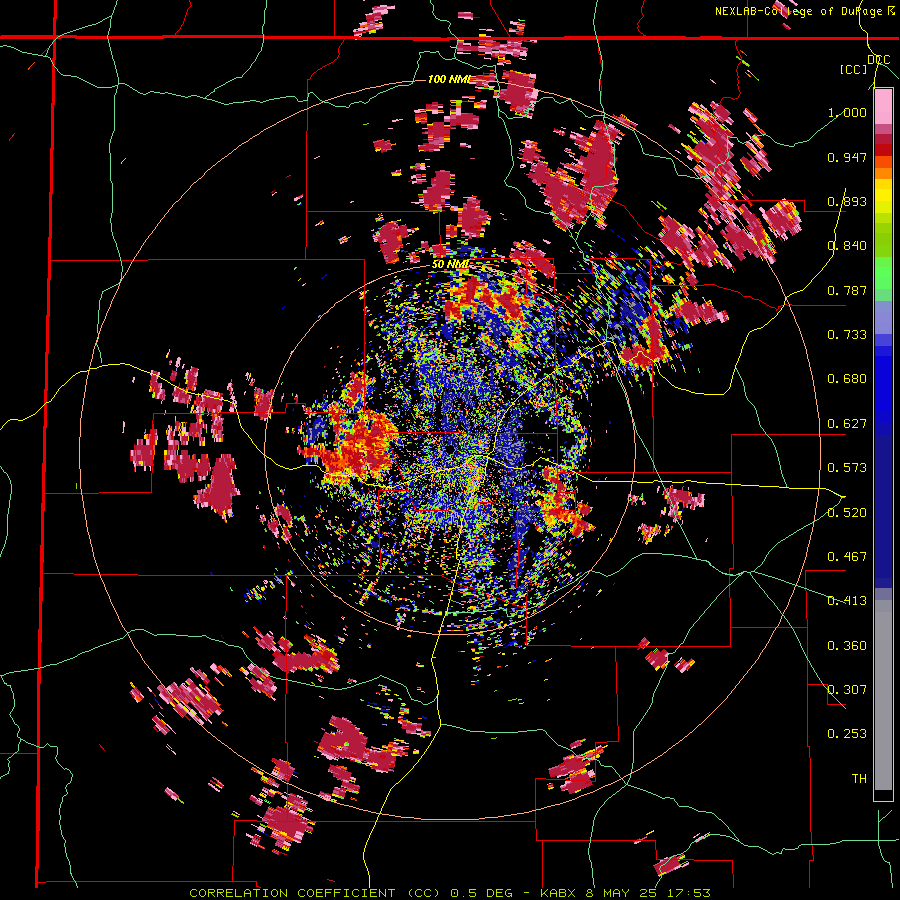Select the 0.840 legend value
900x900 pixels.
pos(847,246)
